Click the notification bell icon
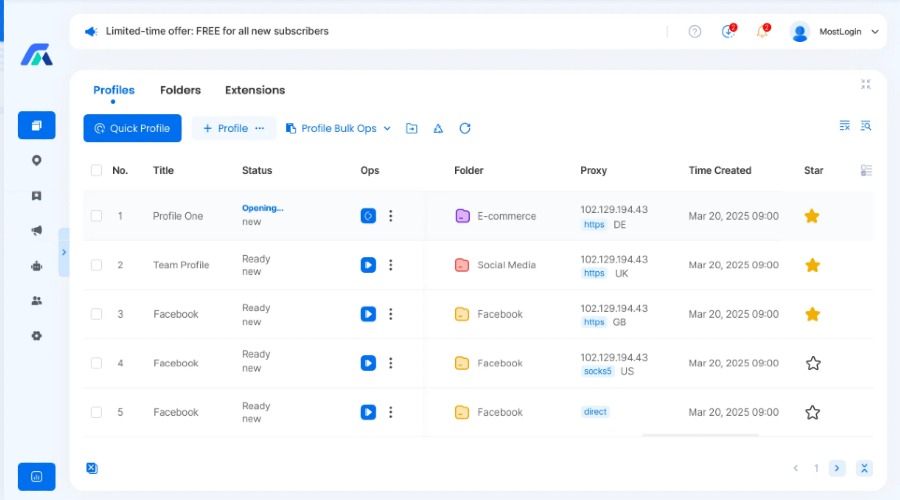The height and width of the screenshot is (500, 900). click(x=762, y=32)
